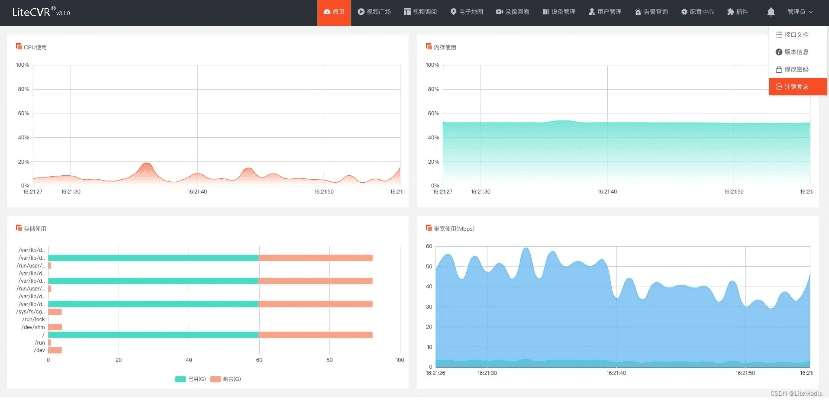Select version info in user dropdown

pyautogui.click(x=797, y=52)
